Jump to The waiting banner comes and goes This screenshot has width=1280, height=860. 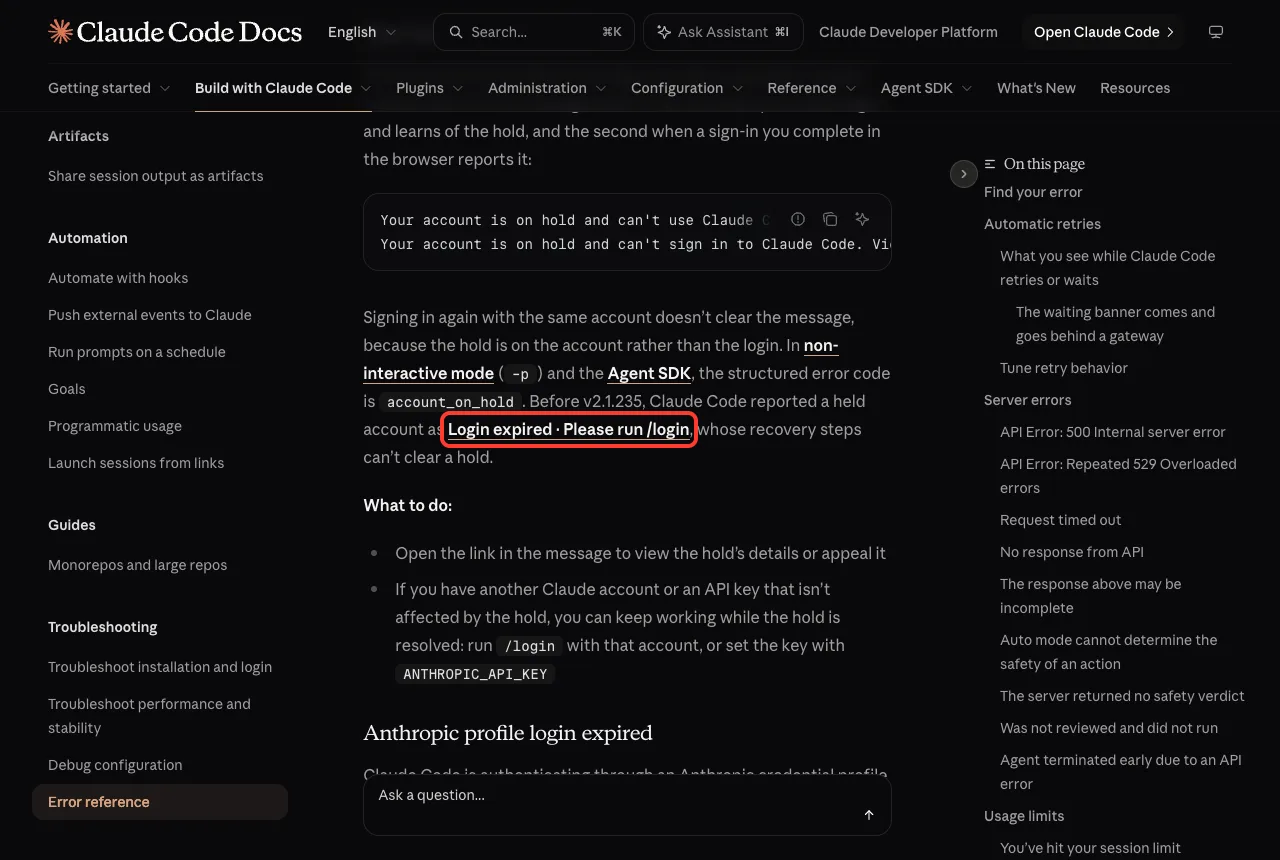[x=1116, y=324]
